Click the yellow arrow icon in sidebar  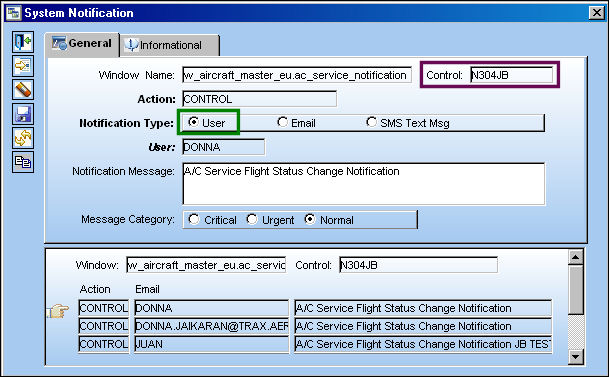pyautogui.click(x=23, y=66)
